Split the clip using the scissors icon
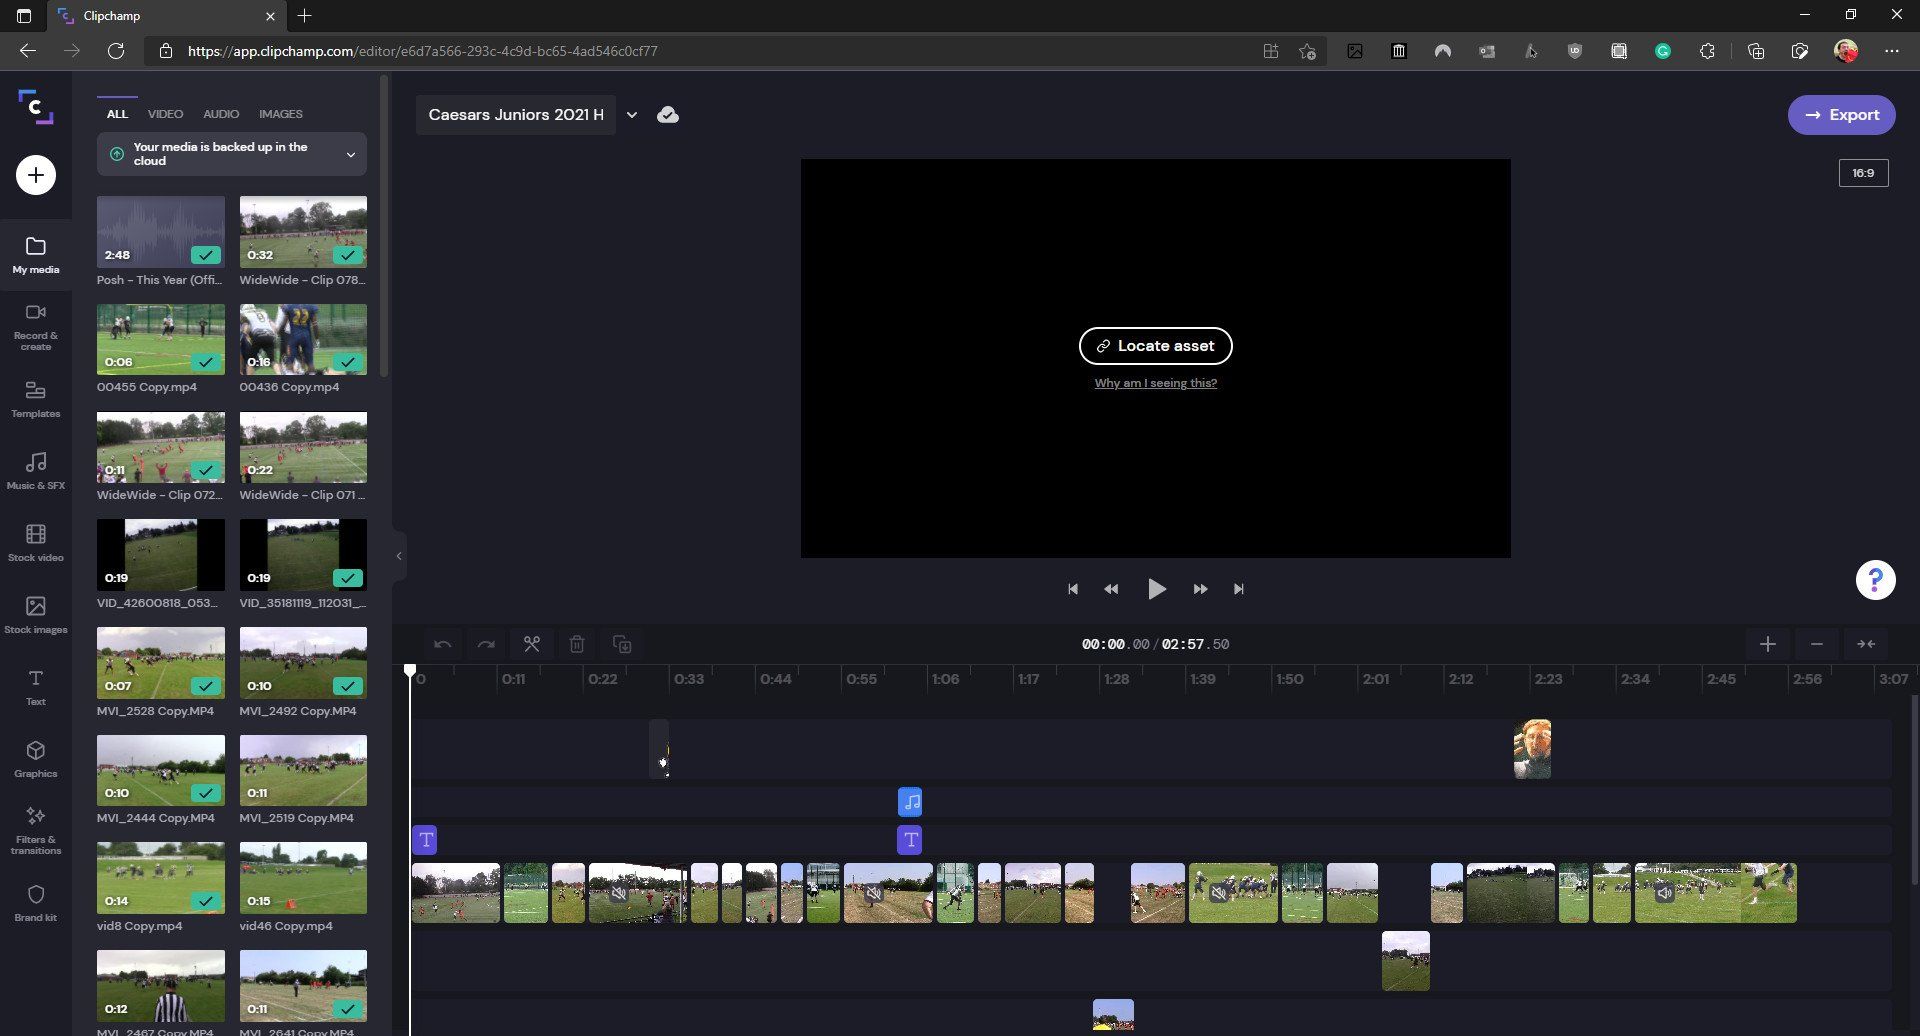 pos(532,643)
